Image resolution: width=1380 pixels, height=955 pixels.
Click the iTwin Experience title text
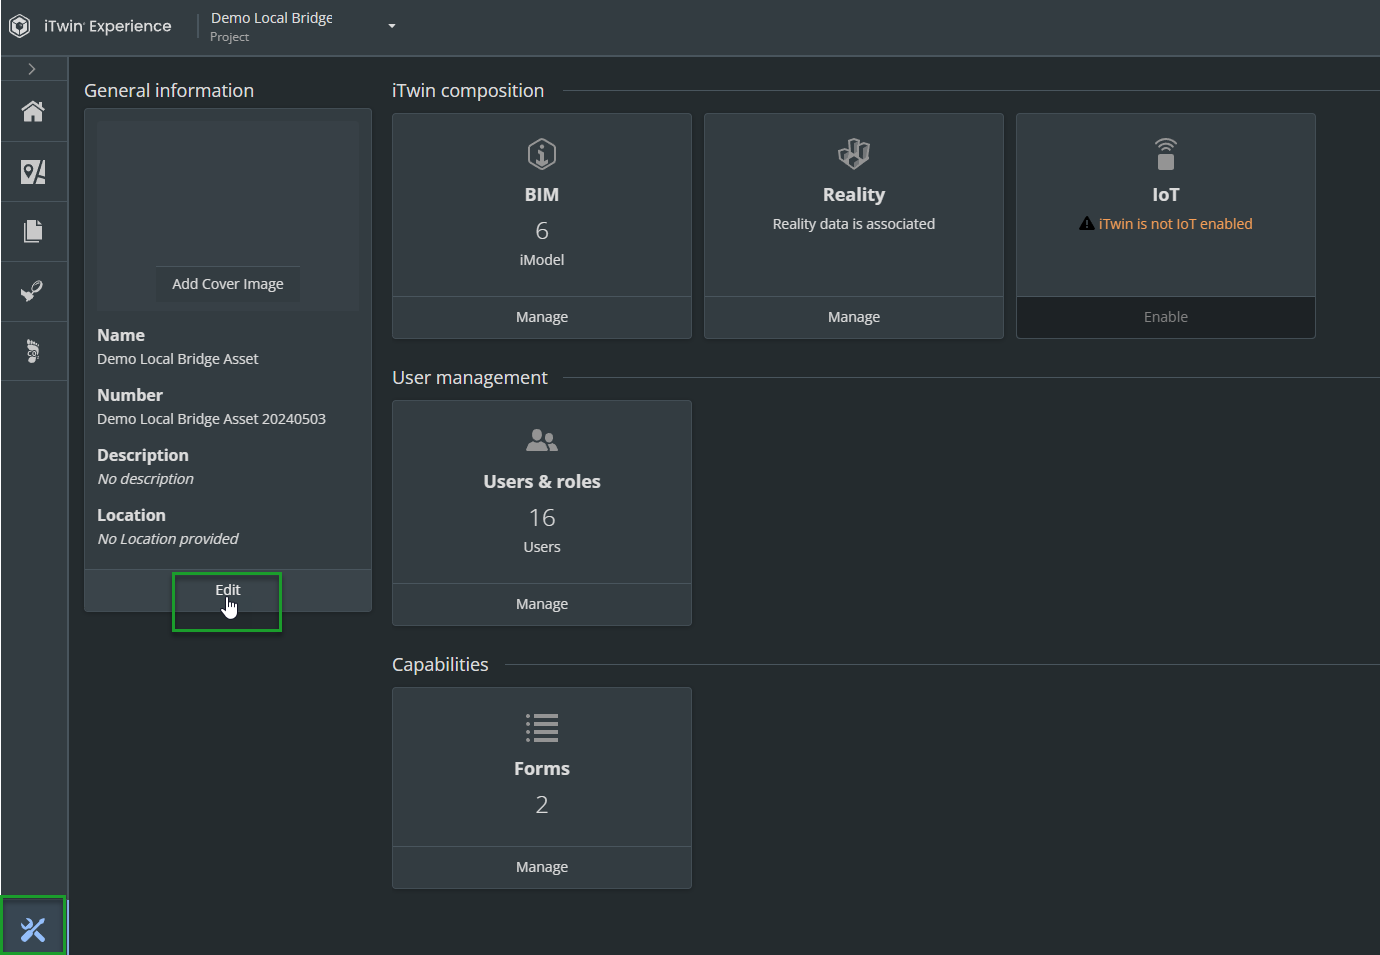[x=108, y=26]
